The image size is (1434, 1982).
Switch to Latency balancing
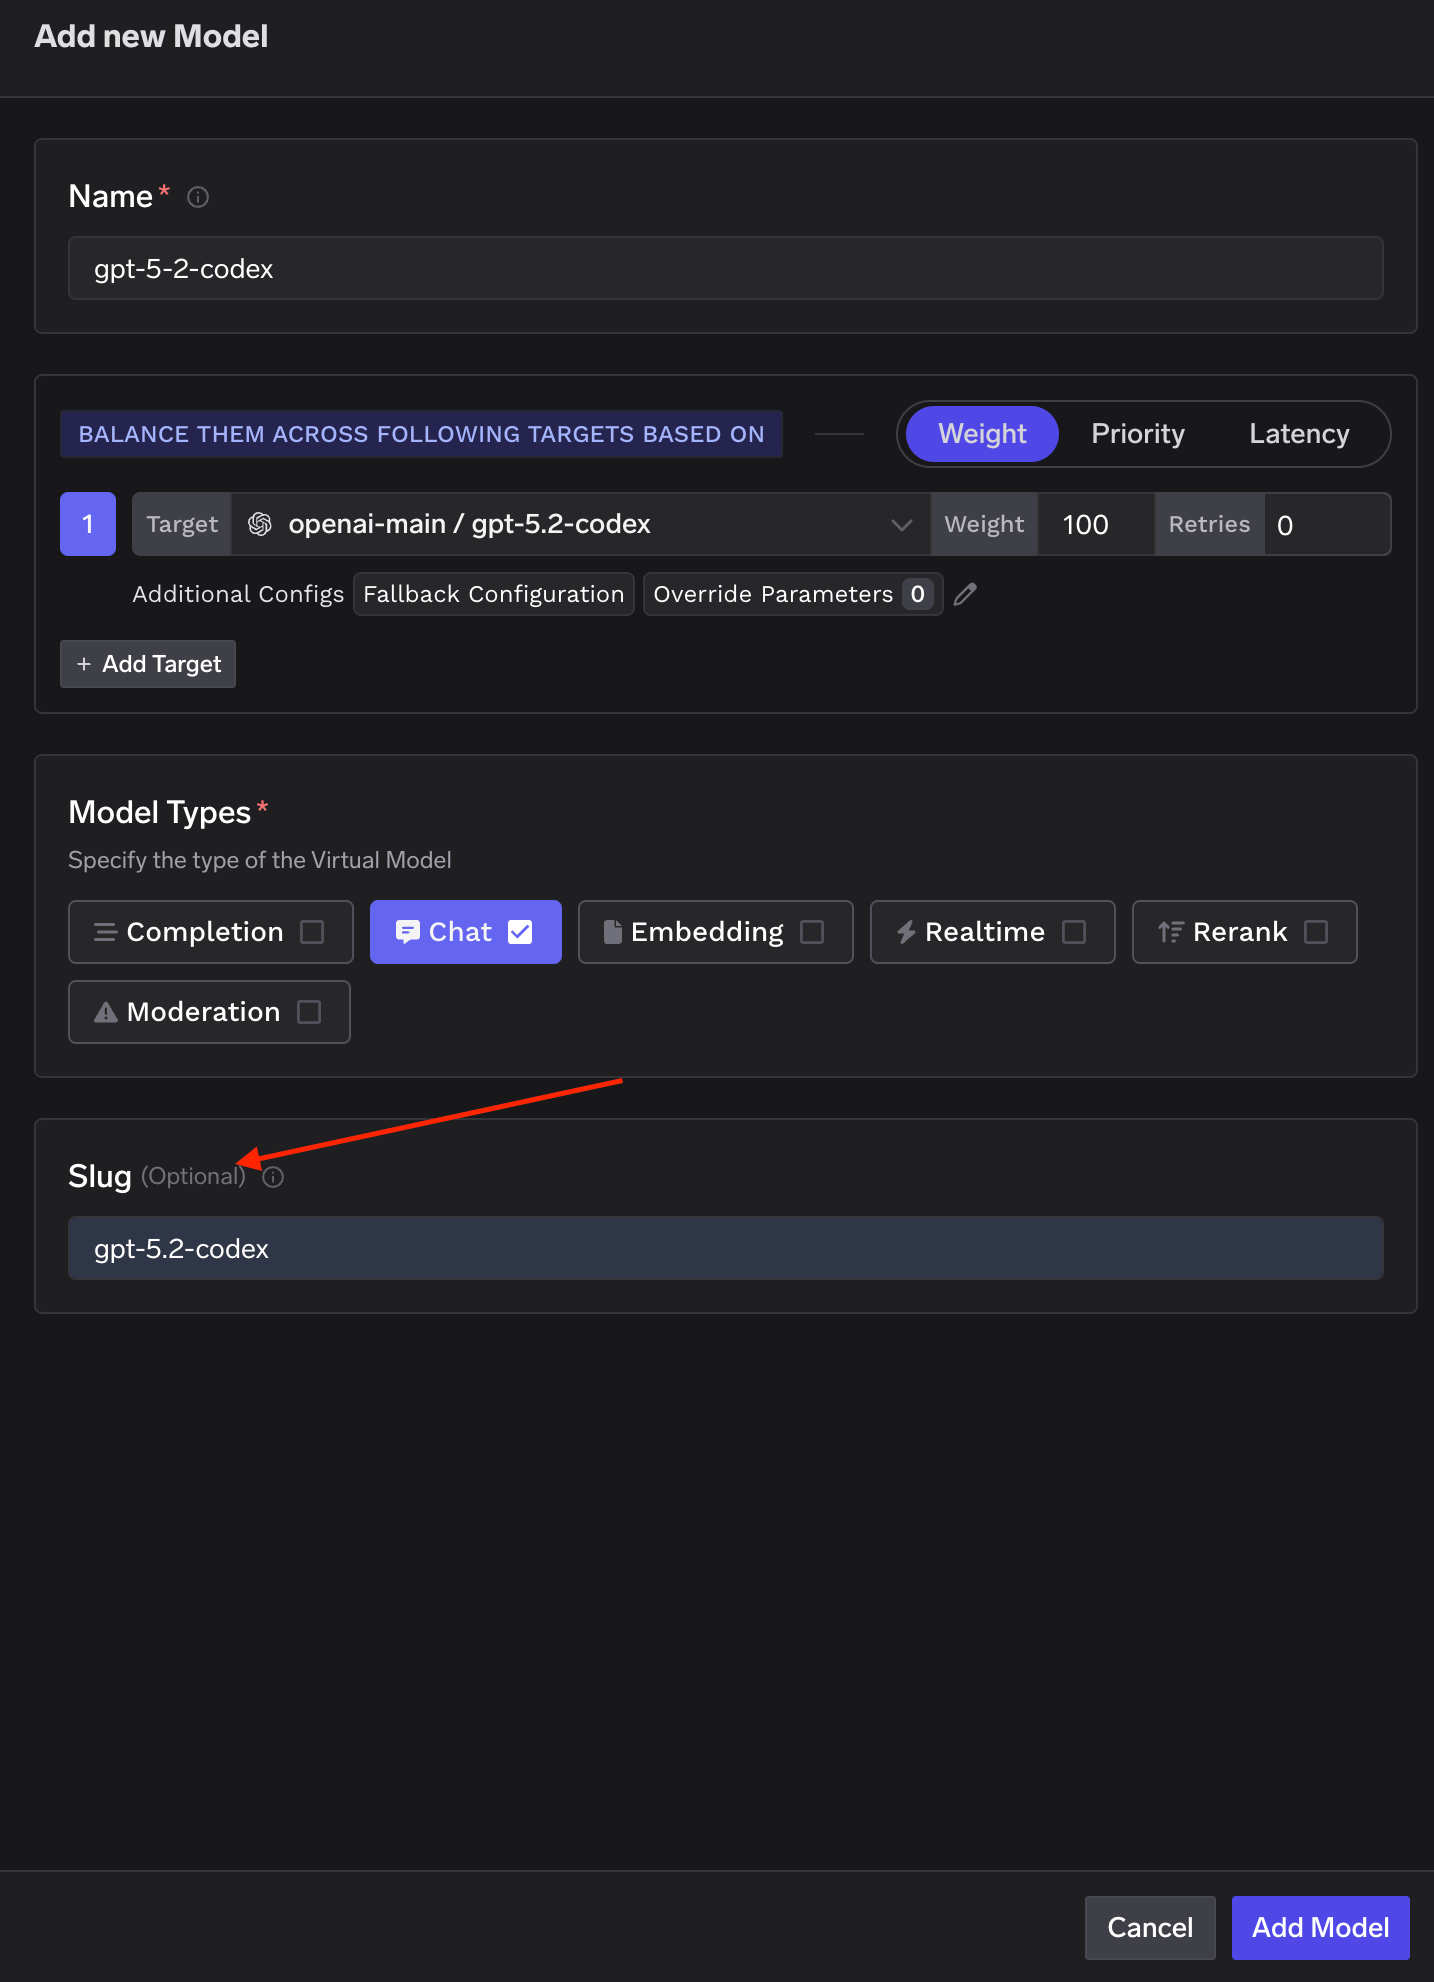pos(1299,434)
